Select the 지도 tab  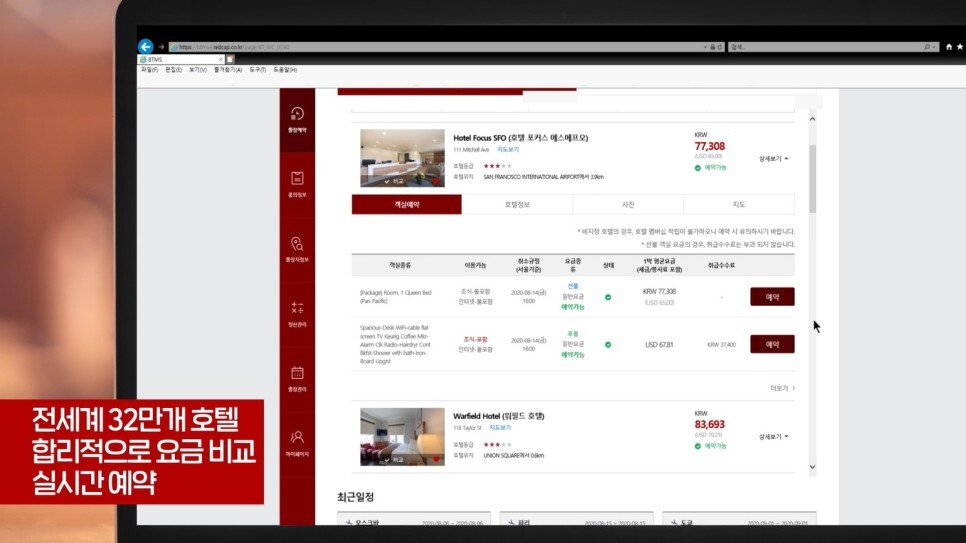click(x=739, y=205)
